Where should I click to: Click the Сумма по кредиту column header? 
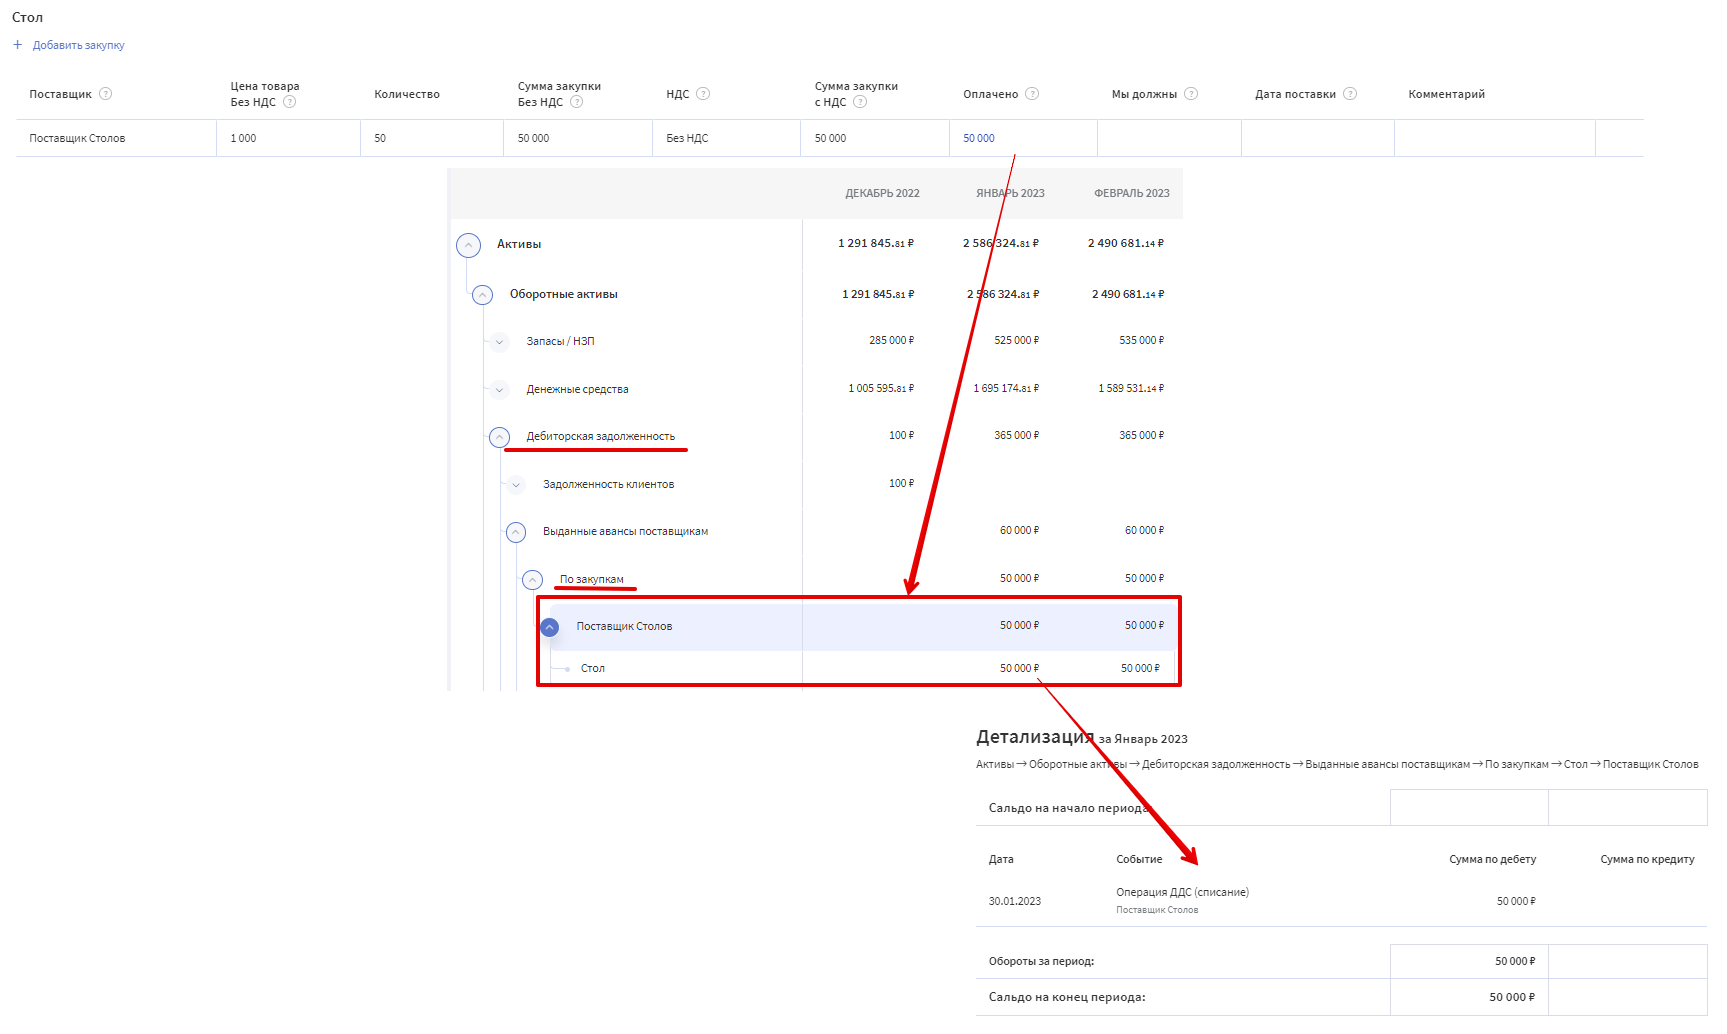click(1647, 860)
